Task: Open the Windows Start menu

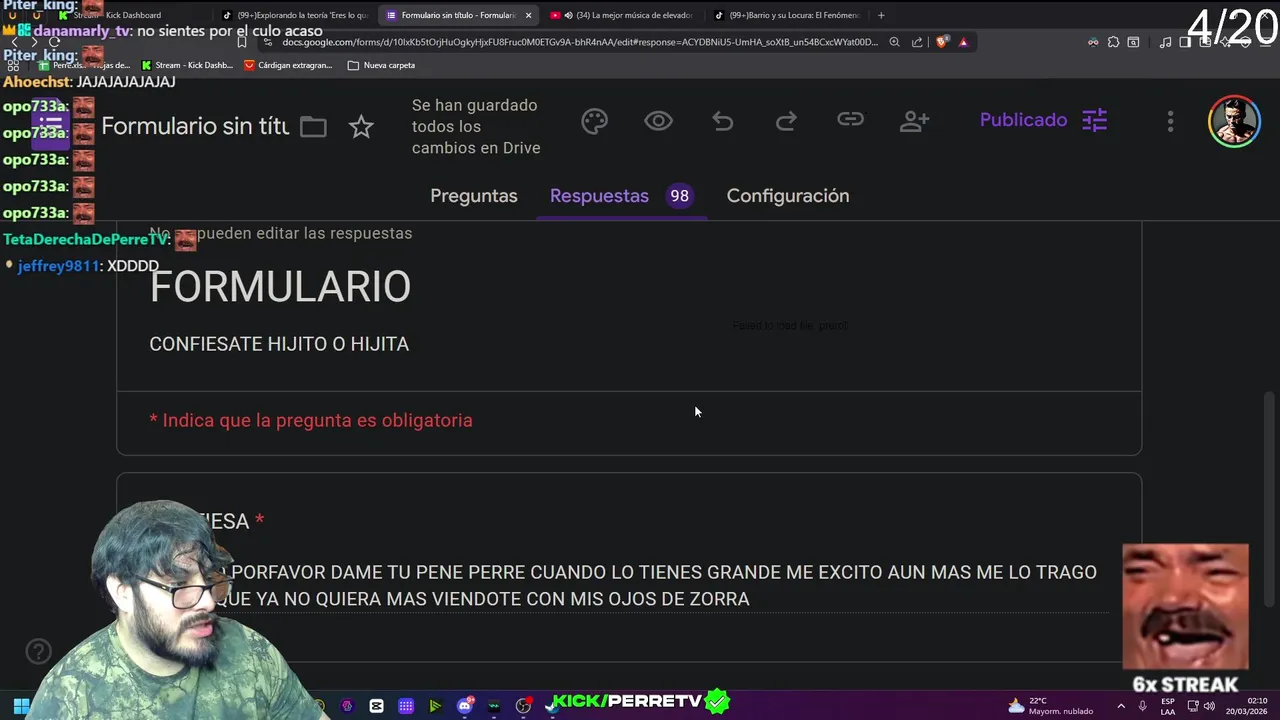Action: (21, 706)
